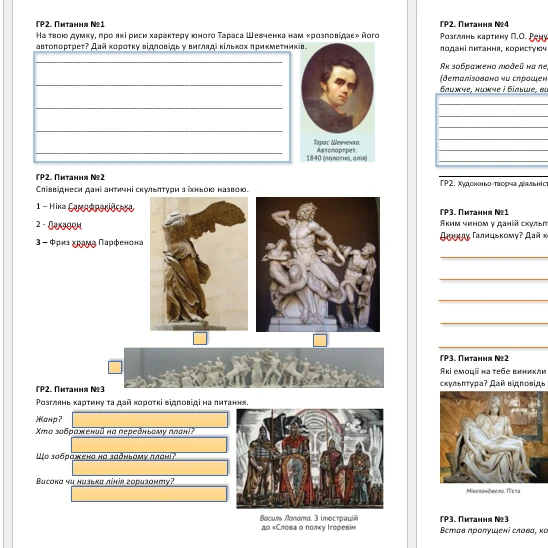Click the answer box under Nike of Samothrace
The width and height of the screenshot is (548, 548).
click(x=200, y=338)
